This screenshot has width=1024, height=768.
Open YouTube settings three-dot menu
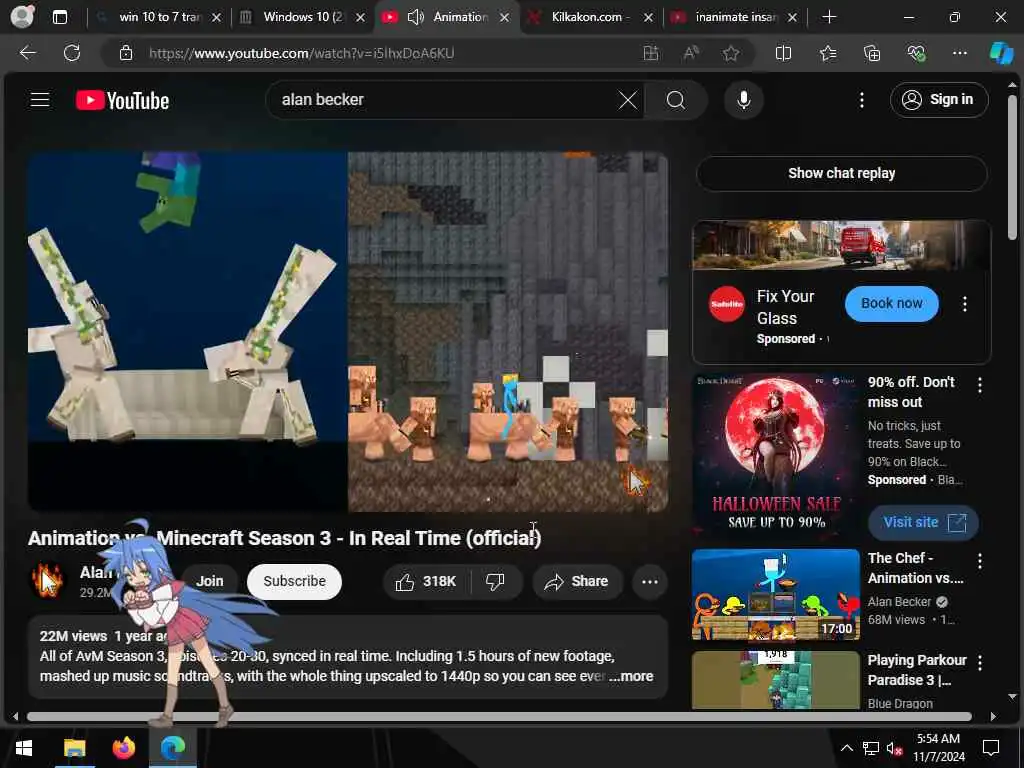pos(862,100)
